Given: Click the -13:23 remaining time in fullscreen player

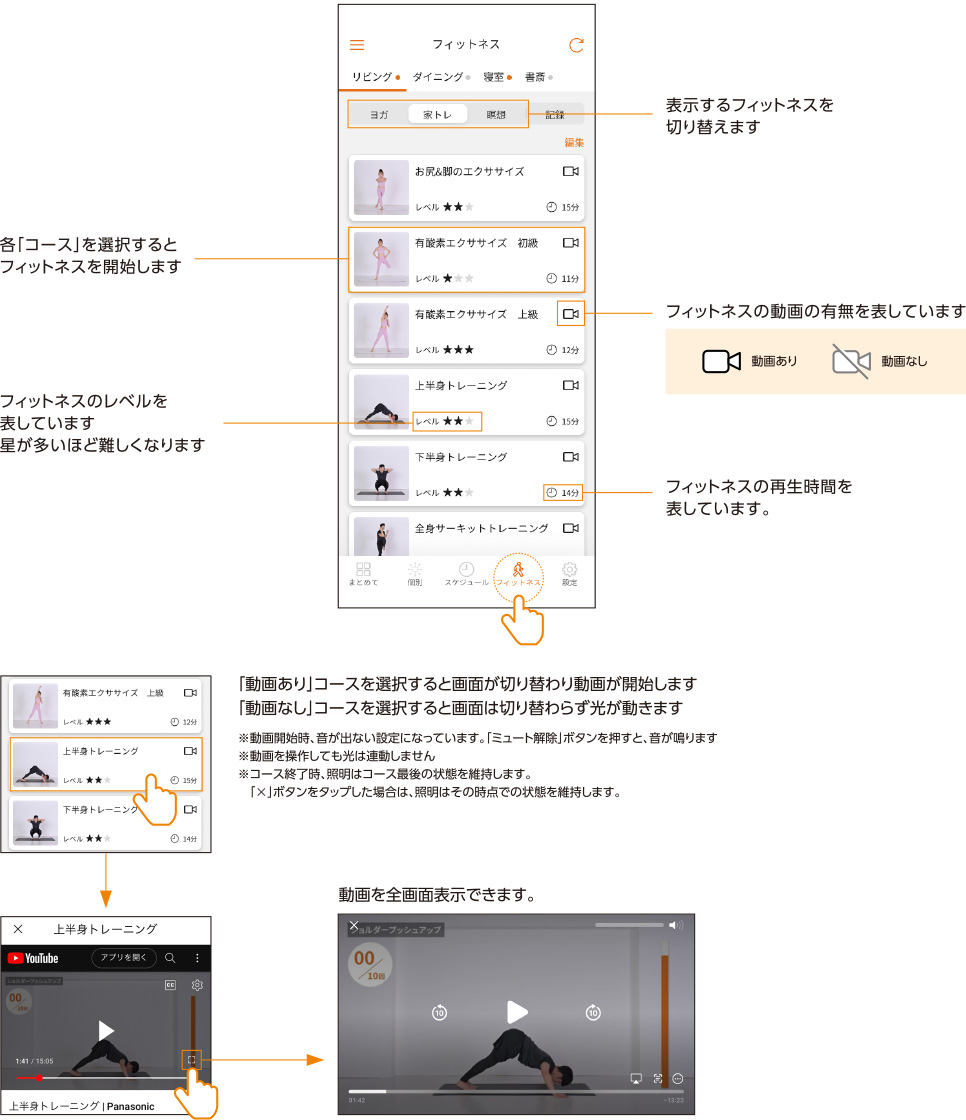Looking at the screenshot, I should [x=674, y=1101].
